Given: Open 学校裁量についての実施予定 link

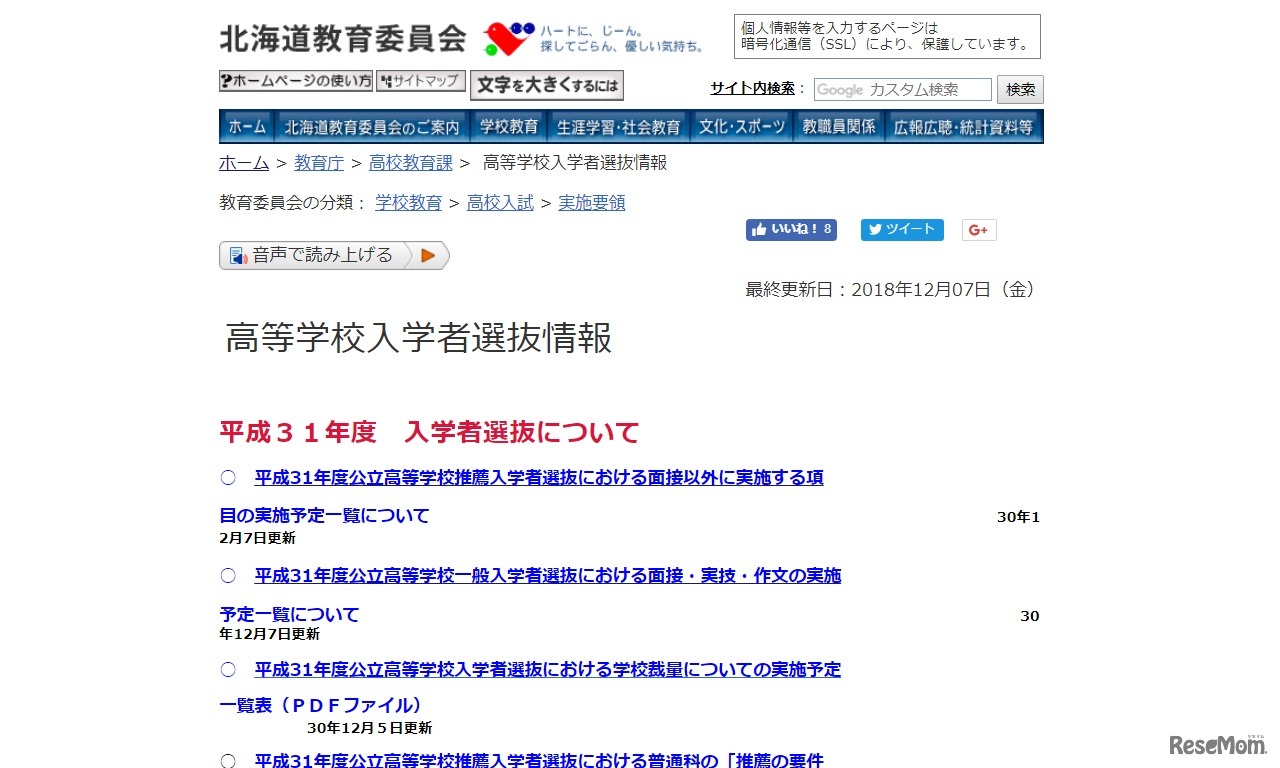Looking at the screenshot, I should 548,670.
